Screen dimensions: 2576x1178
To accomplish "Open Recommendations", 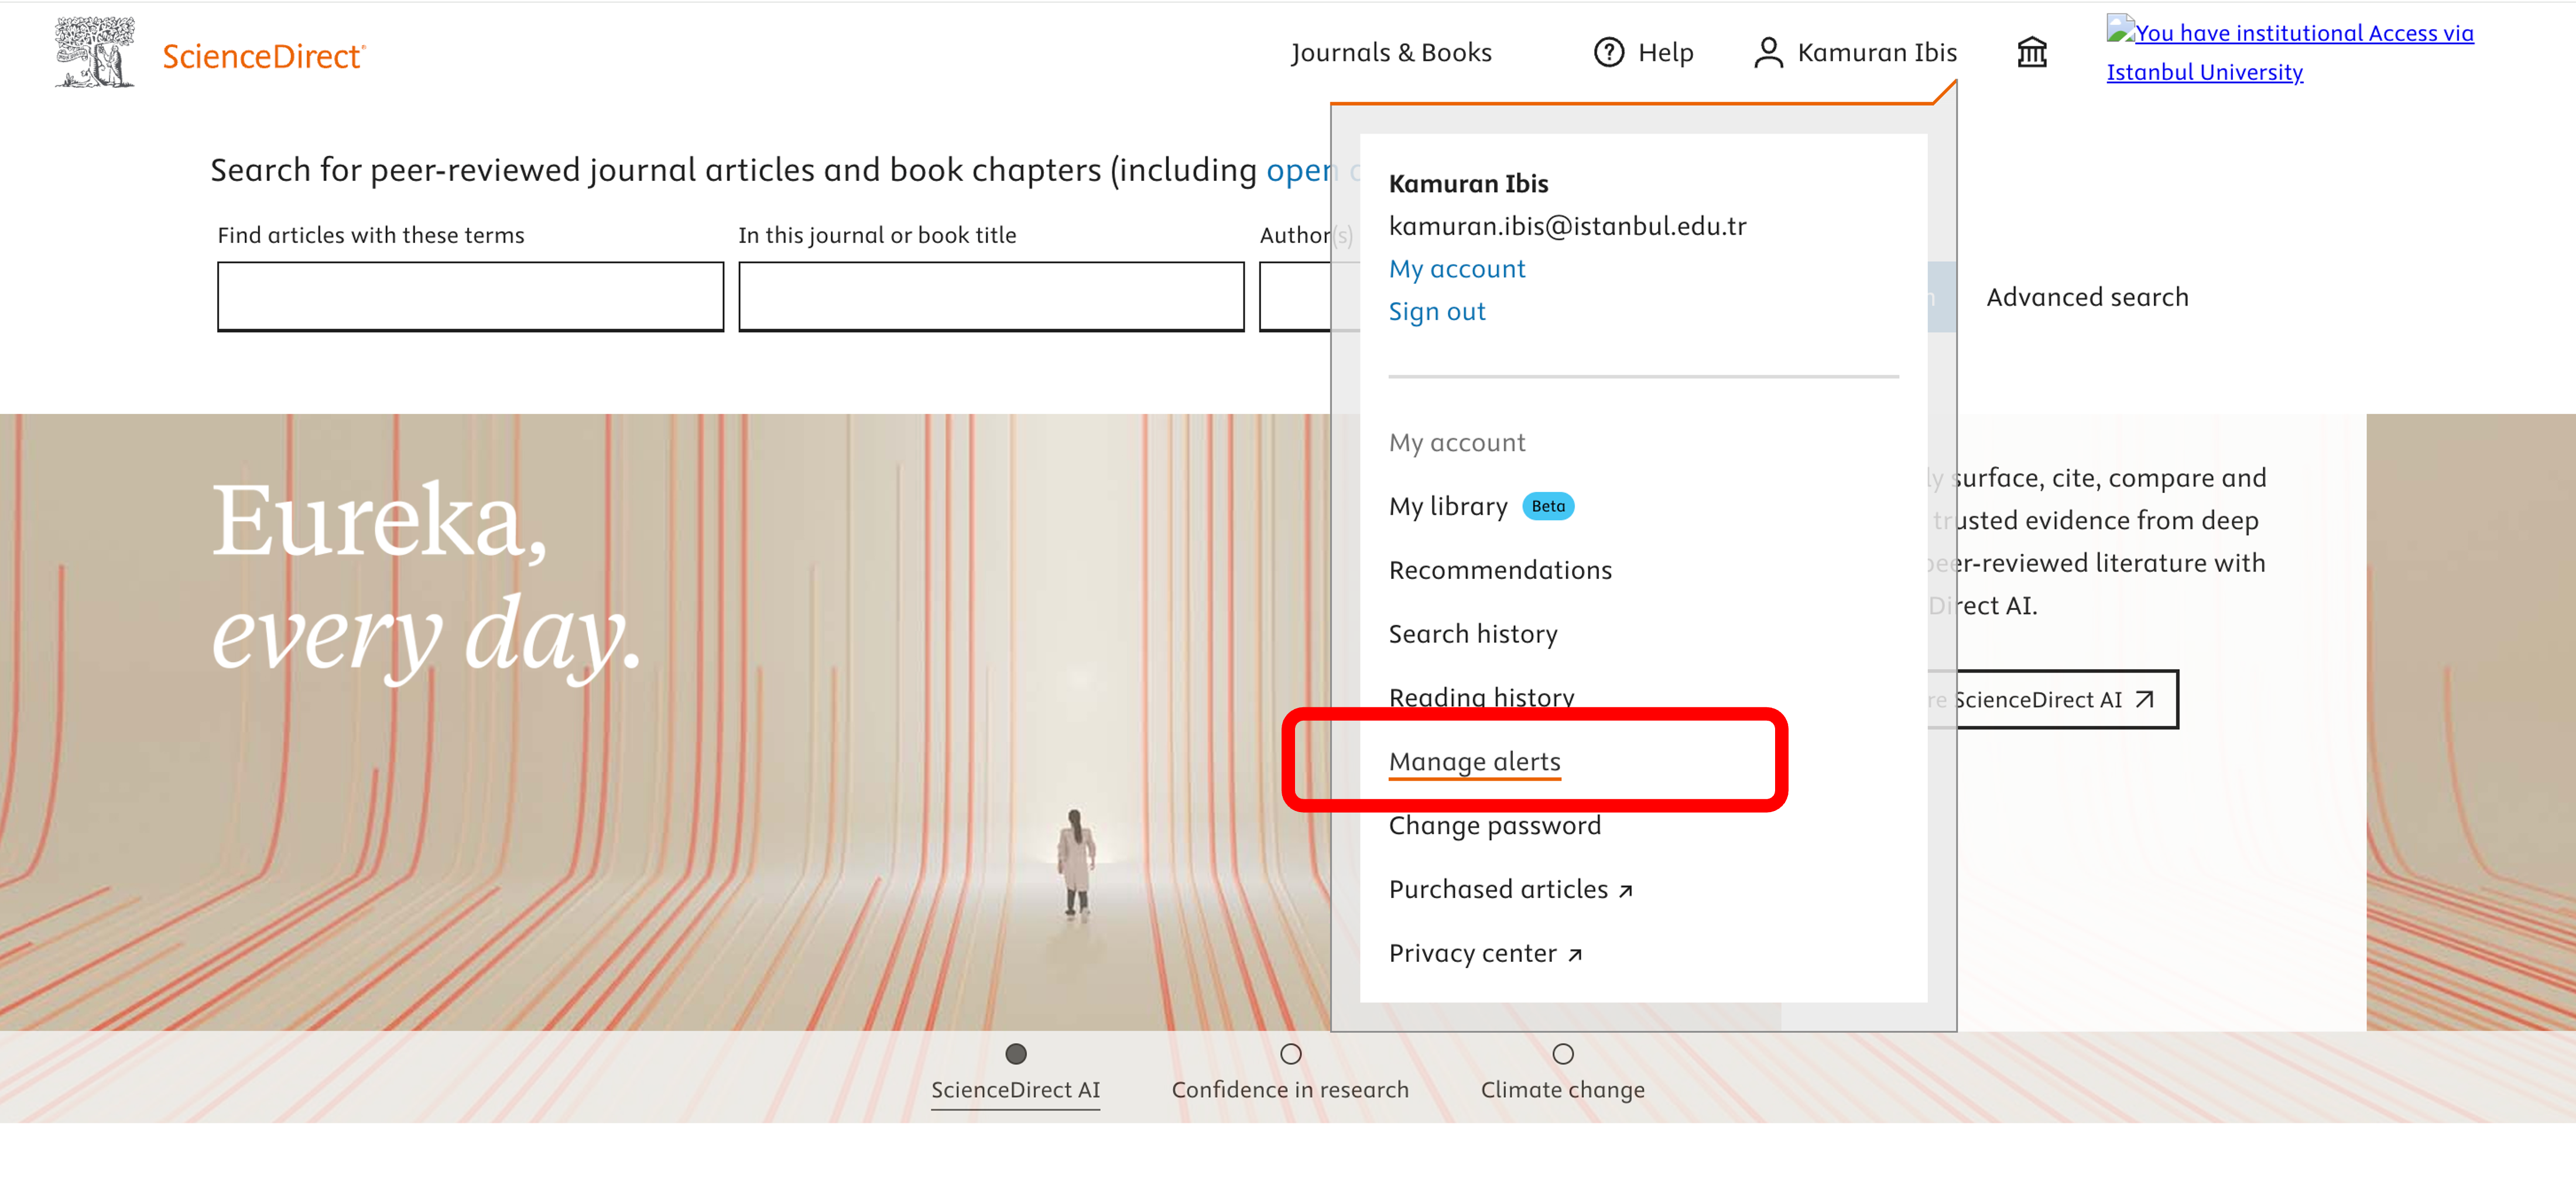I will (1500, 570).
